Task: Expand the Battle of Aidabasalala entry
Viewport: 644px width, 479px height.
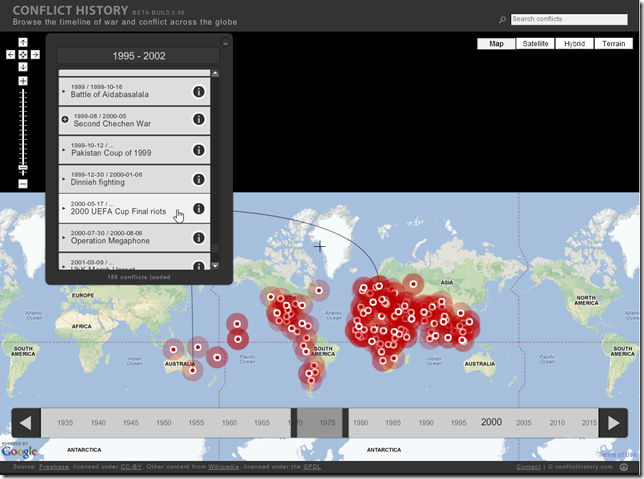Action: pos(64,91)
